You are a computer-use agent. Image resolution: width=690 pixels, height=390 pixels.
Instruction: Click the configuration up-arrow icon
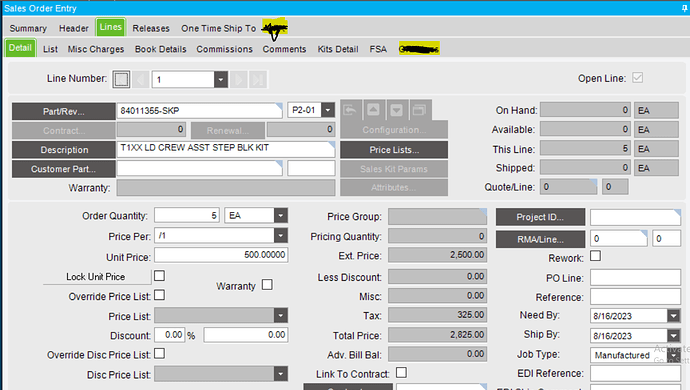click(373, 110)
